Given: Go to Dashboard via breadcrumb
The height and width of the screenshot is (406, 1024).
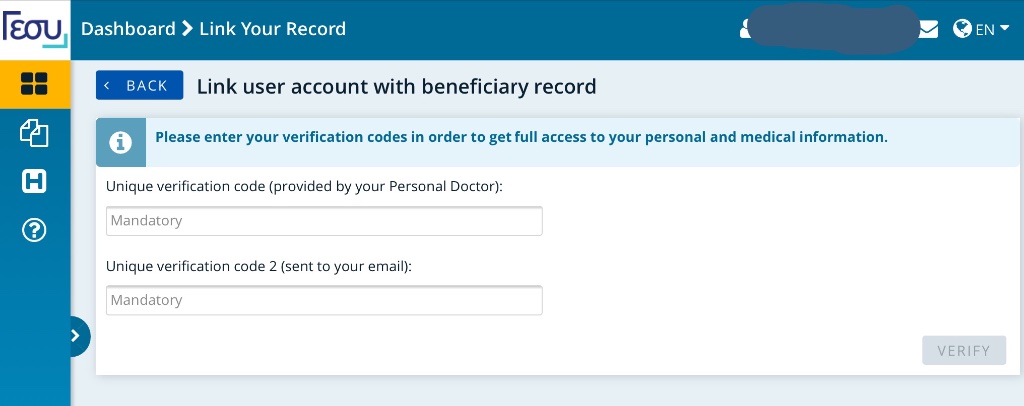Looking at the screenshot, I should [128, 29].
